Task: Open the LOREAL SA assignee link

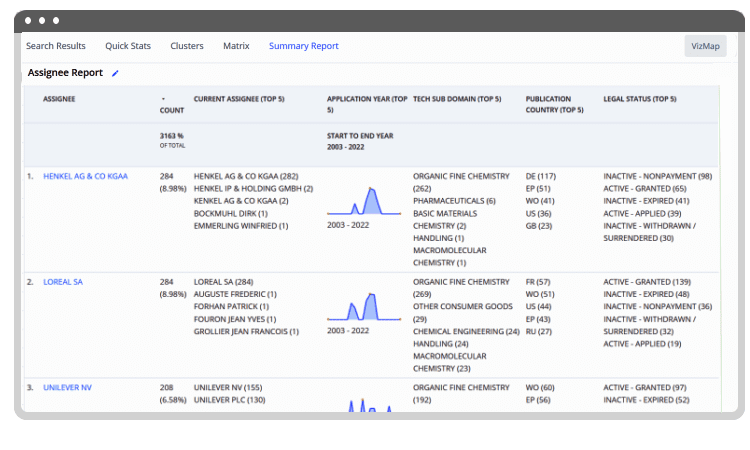Action: coord(63,282)
